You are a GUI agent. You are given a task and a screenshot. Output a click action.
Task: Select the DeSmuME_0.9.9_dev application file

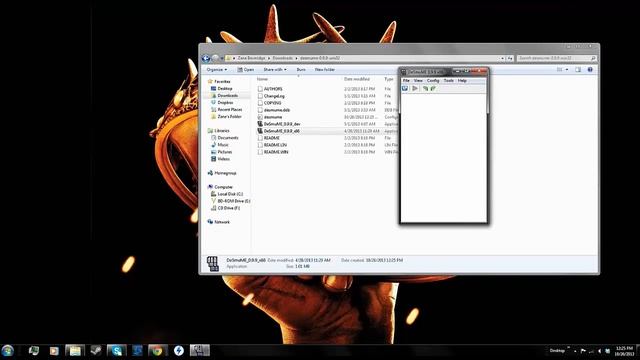point(282,124)
